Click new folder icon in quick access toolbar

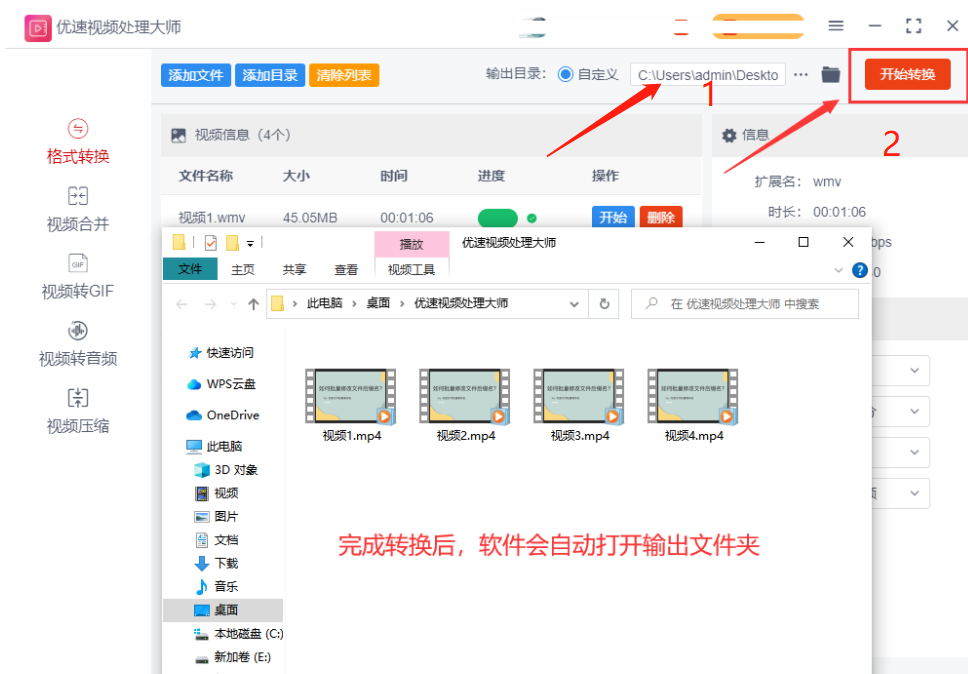pyautogui.click(x=232, y=243)
